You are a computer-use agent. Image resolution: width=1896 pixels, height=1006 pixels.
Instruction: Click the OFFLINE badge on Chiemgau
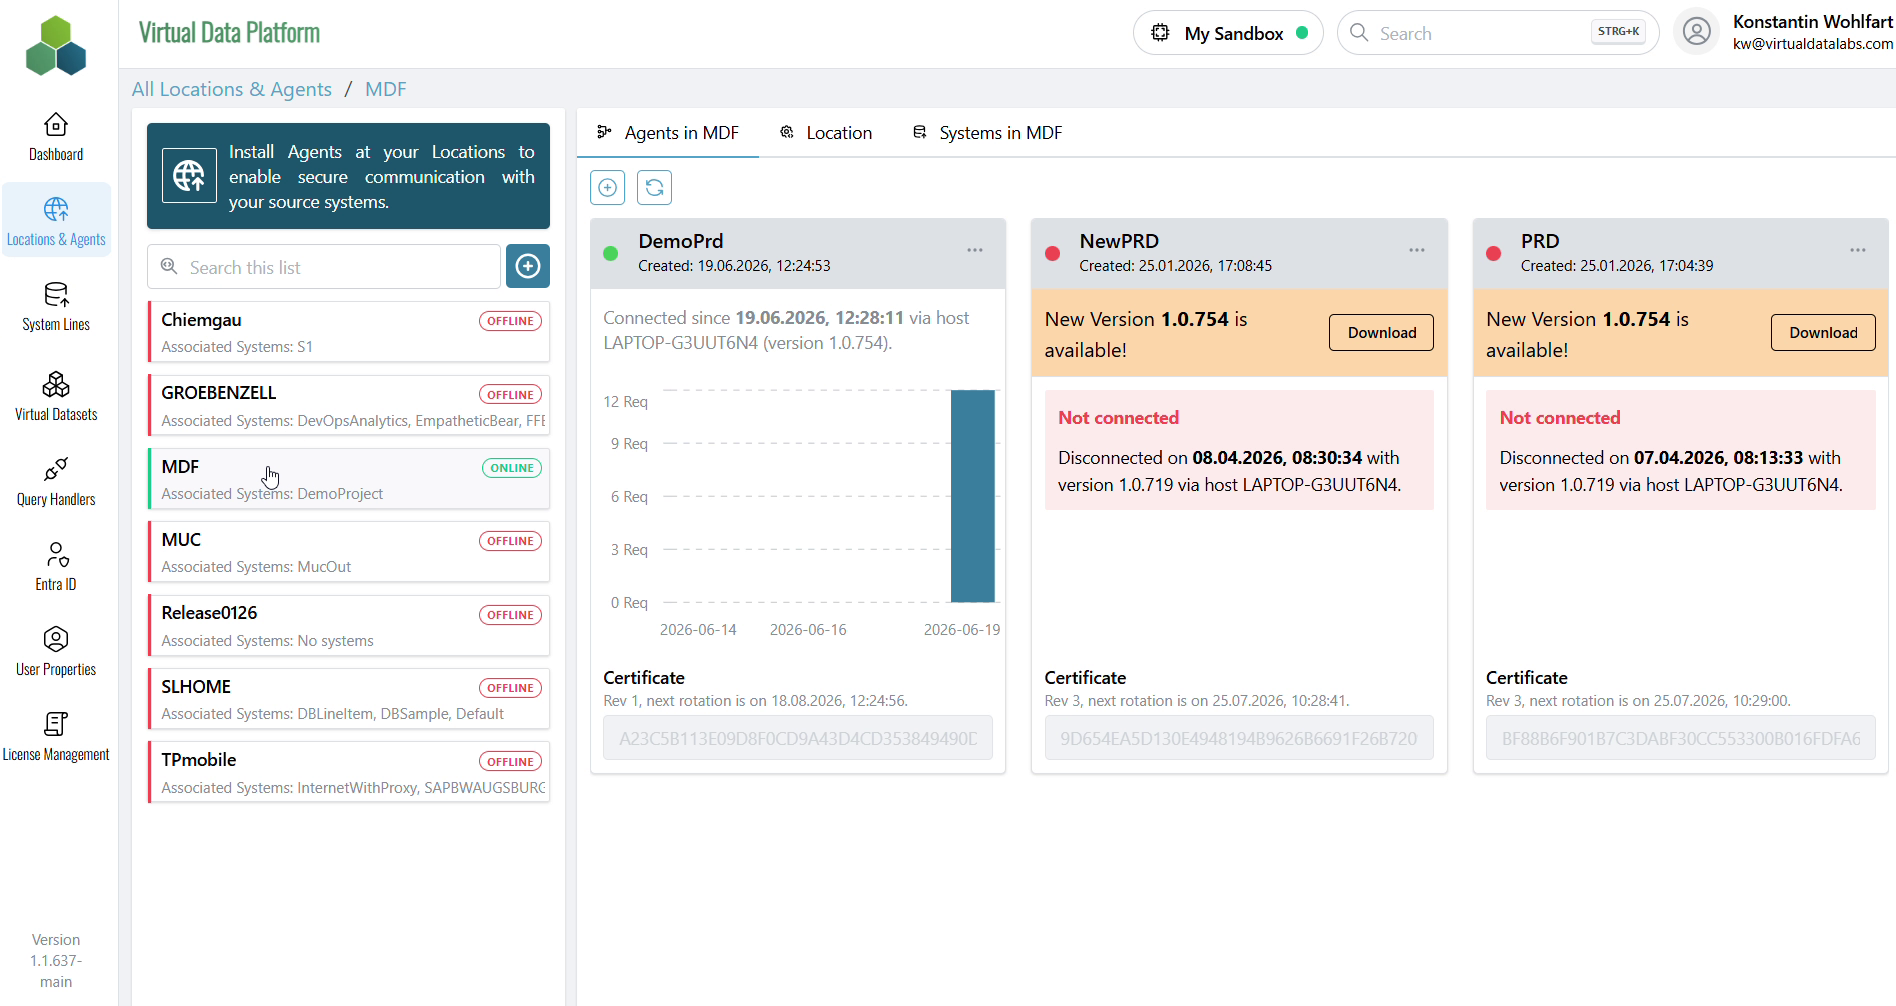point(510,321)
